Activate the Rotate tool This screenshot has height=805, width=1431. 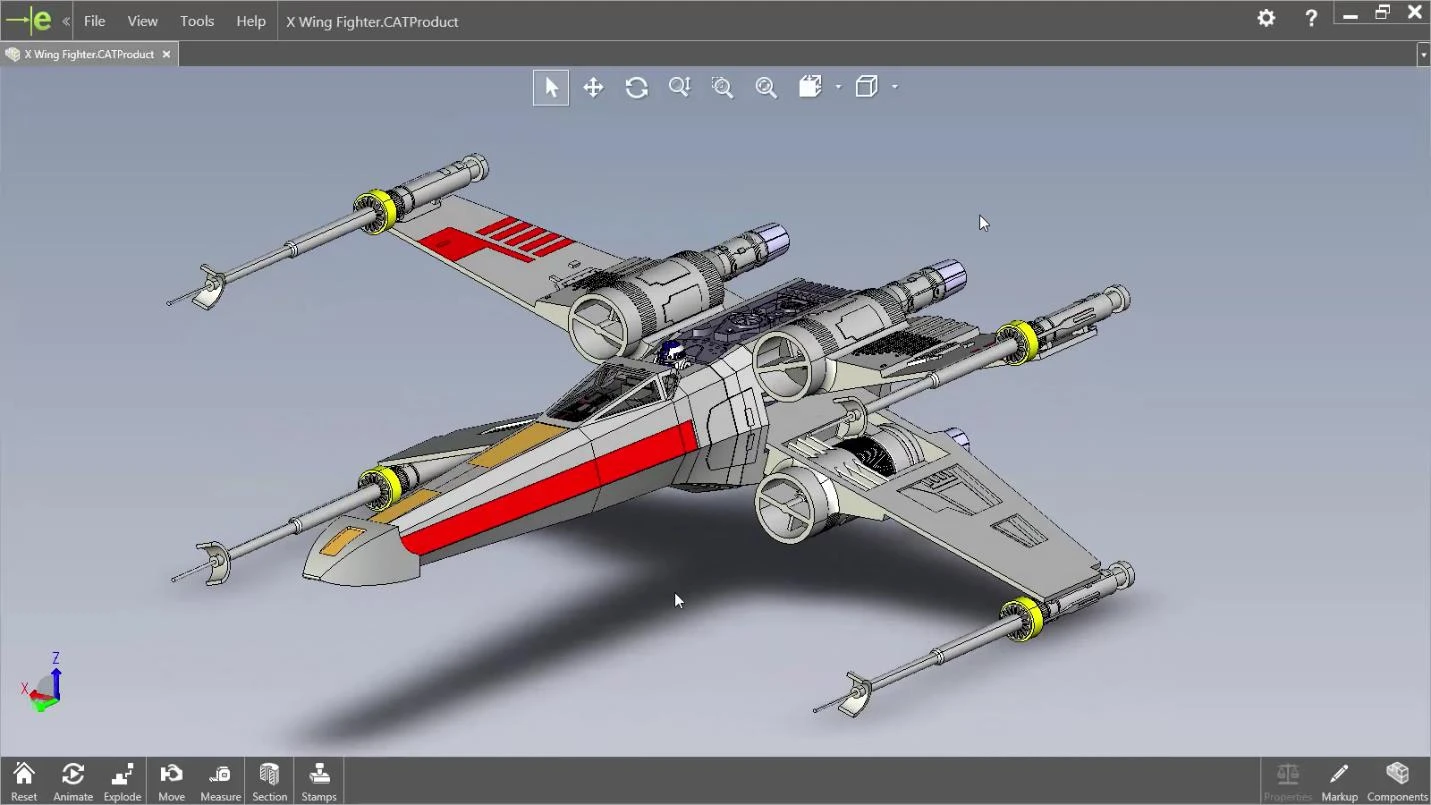coord(636,87)
